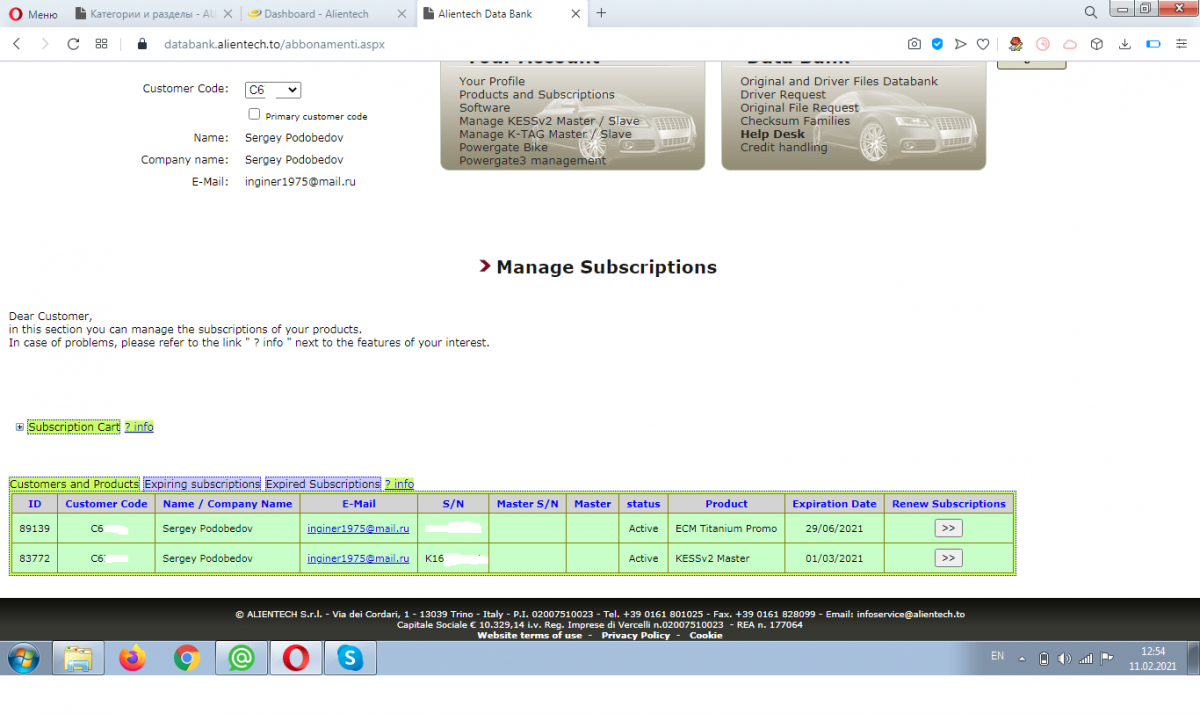1200x714 pixels.
Task: Click the tab search magnifier icon
Action: pyautogui.click(x=1091, y=12)
